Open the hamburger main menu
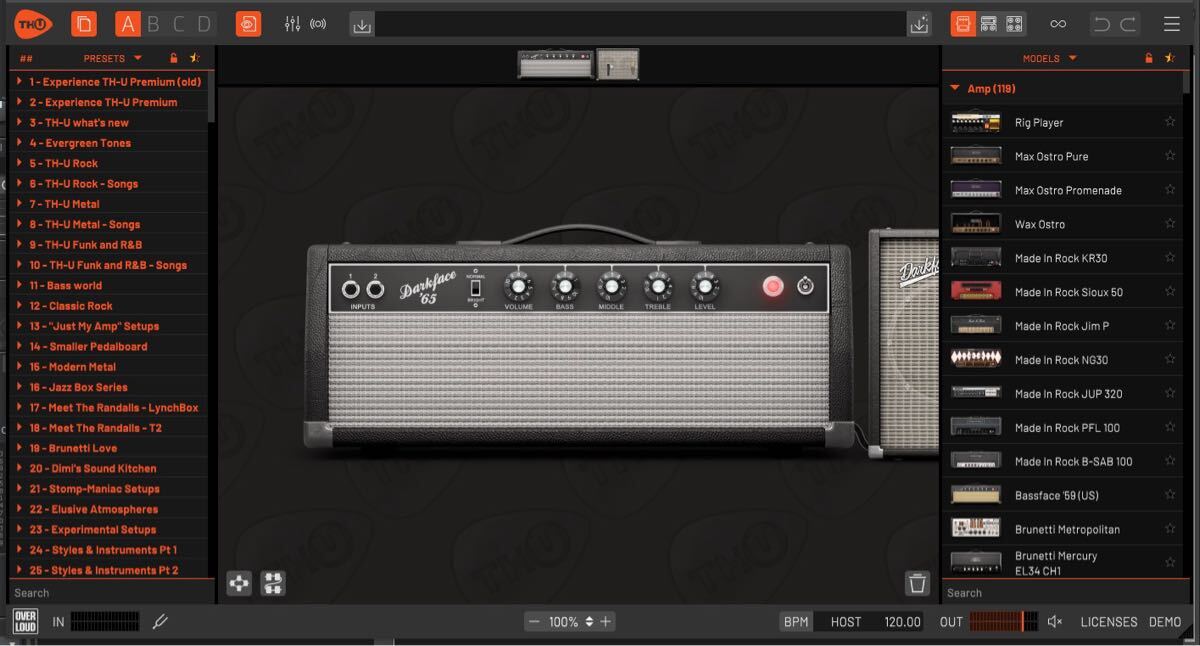 (x=1172, y=24)
